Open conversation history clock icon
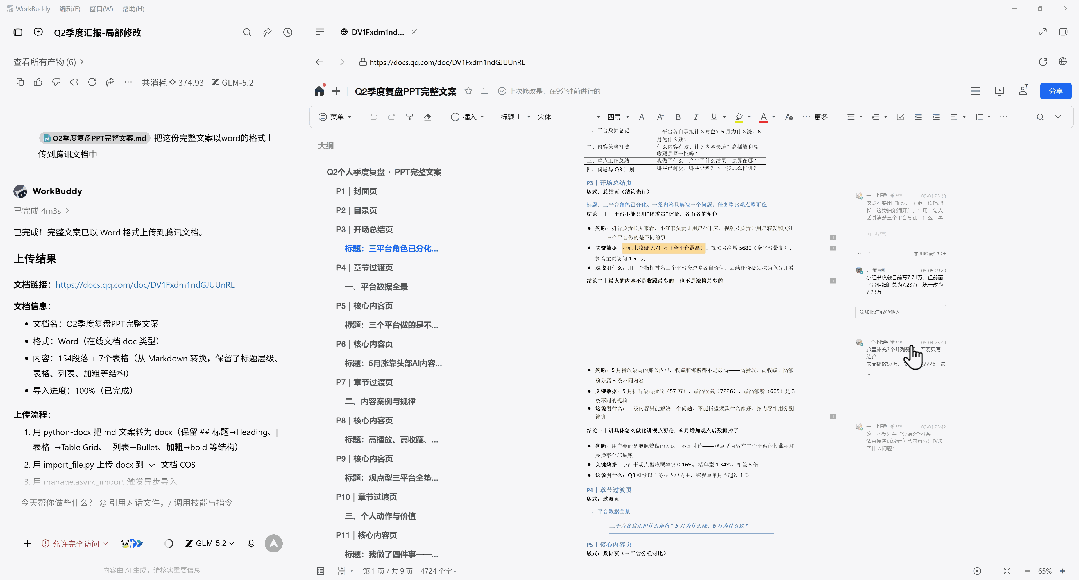The height and width of the screenshot is (580, 1079). coord(288,32)
